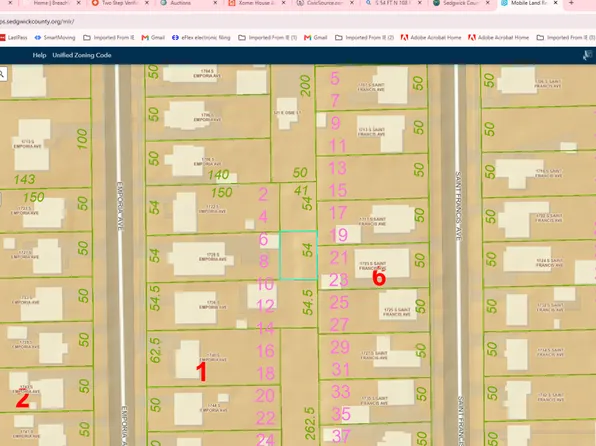Click pink lot number 12

pyautogui.click(x=265, y=306)
